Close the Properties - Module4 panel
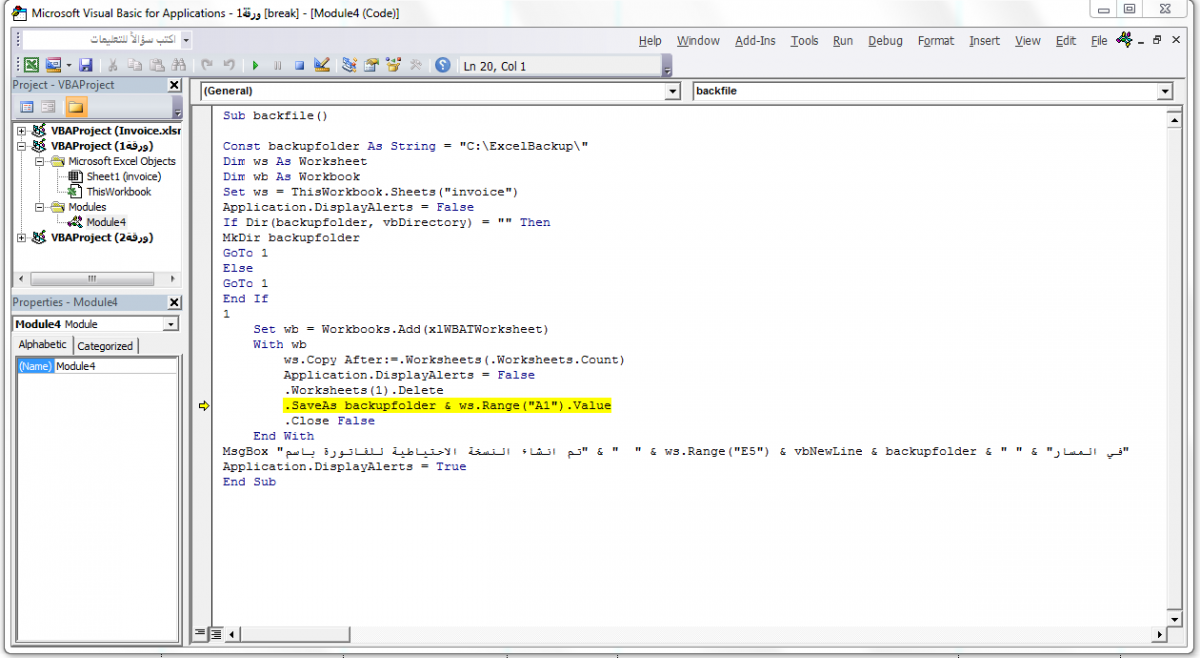The height and width of the screenshot is (658, 1200). (174, 302)
